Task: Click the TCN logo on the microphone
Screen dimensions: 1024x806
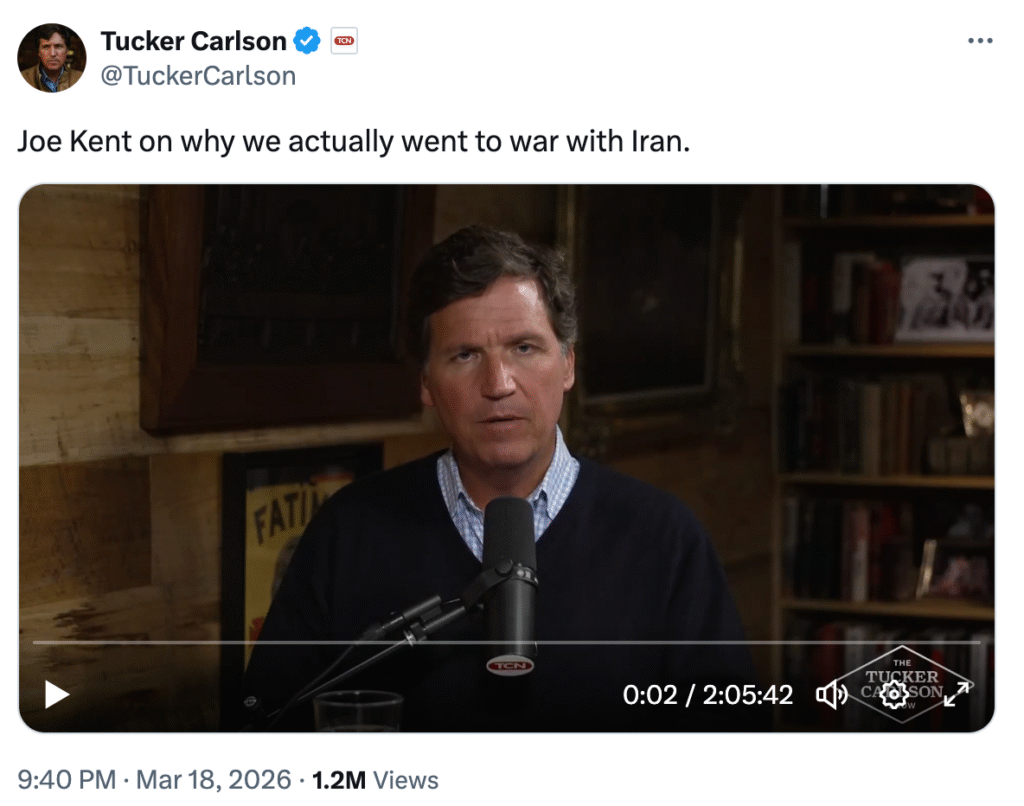Action: (x=510, y=664)
